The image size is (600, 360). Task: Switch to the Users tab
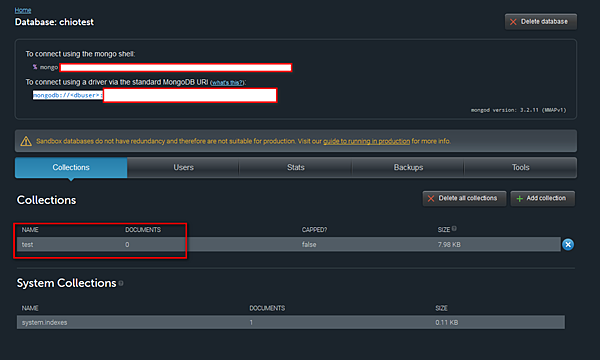point(183,168)
